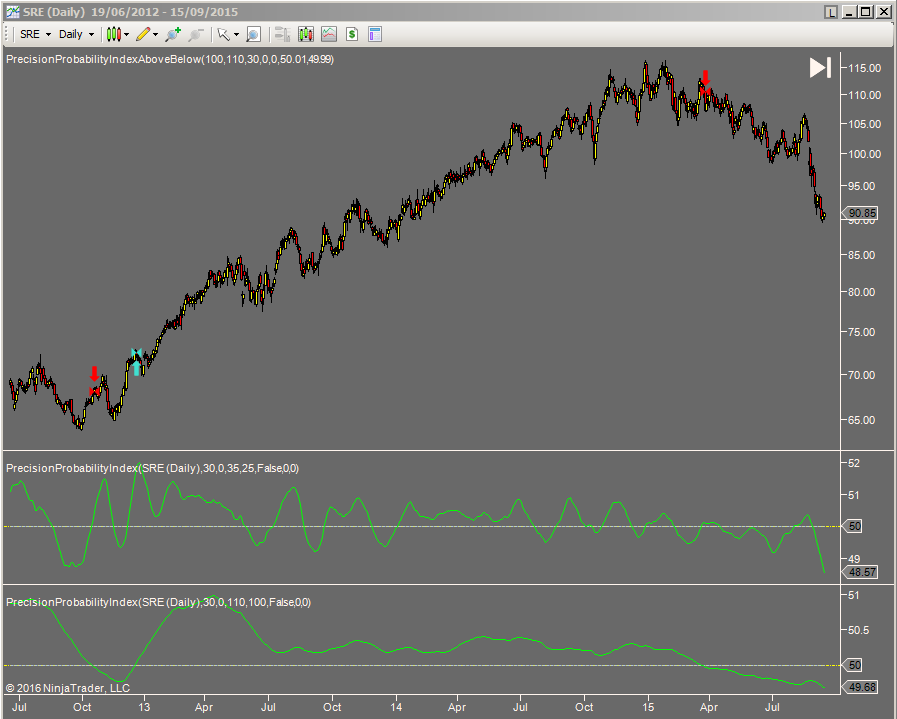Click the 100.00 price axis label
Screen dimensions: 897x719
(x=864, y=154)
